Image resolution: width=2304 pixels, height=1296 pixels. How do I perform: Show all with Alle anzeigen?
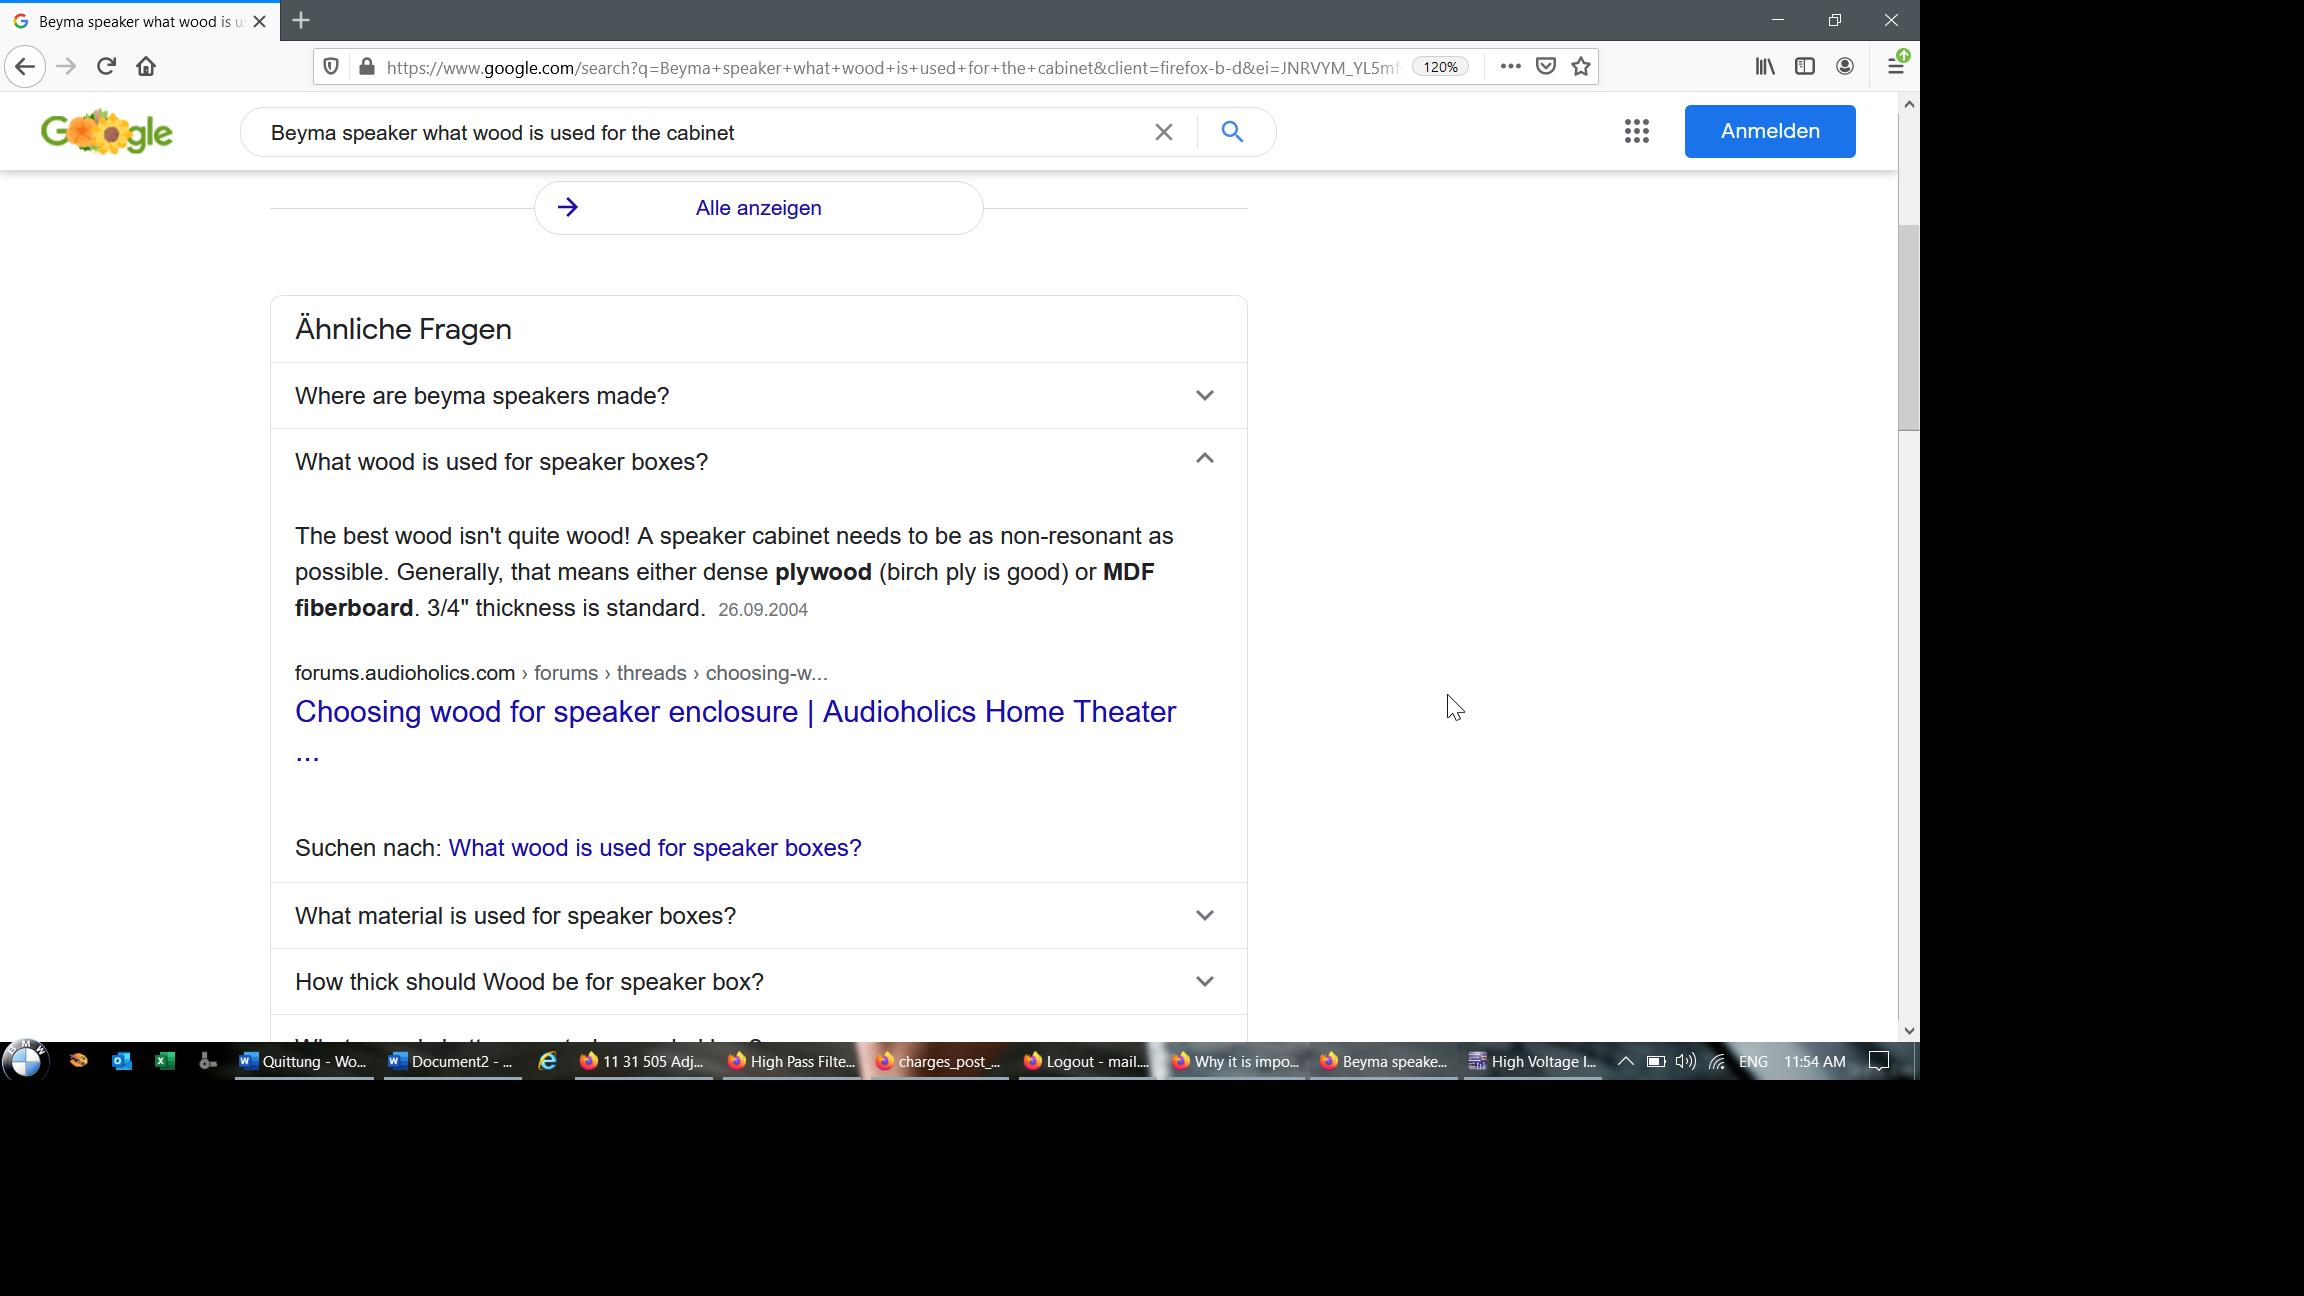coord(759,208)
